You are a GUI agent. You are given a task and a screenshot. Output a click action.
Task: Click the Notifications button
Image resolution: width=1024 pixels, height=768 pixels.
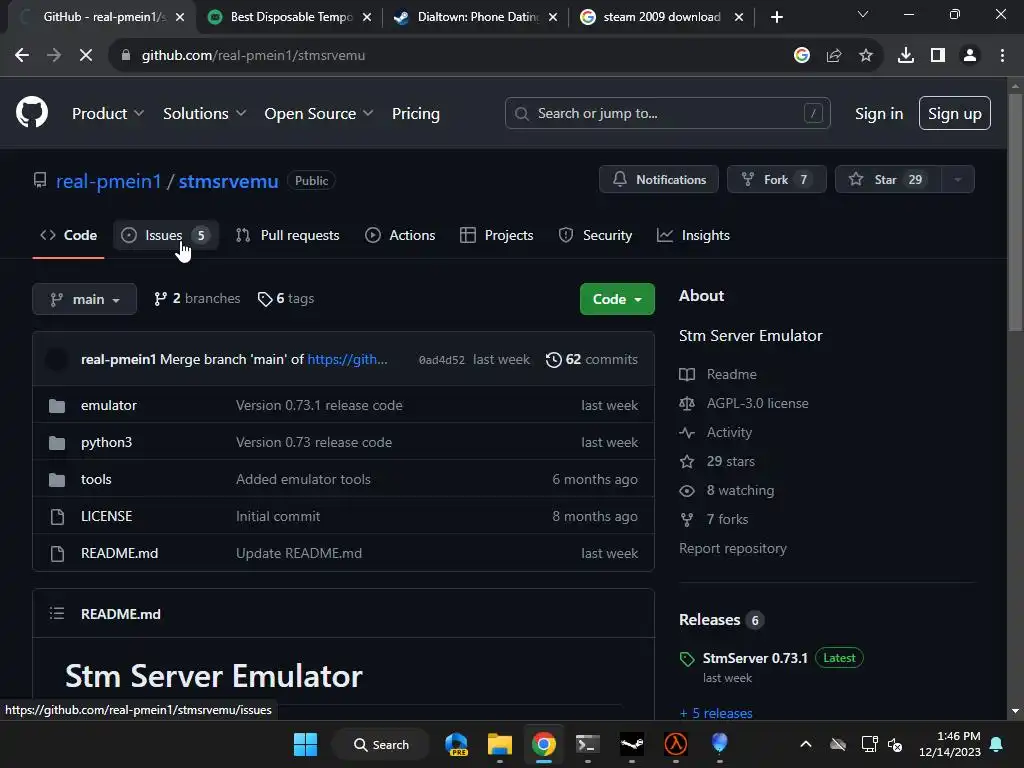(658, 180)
